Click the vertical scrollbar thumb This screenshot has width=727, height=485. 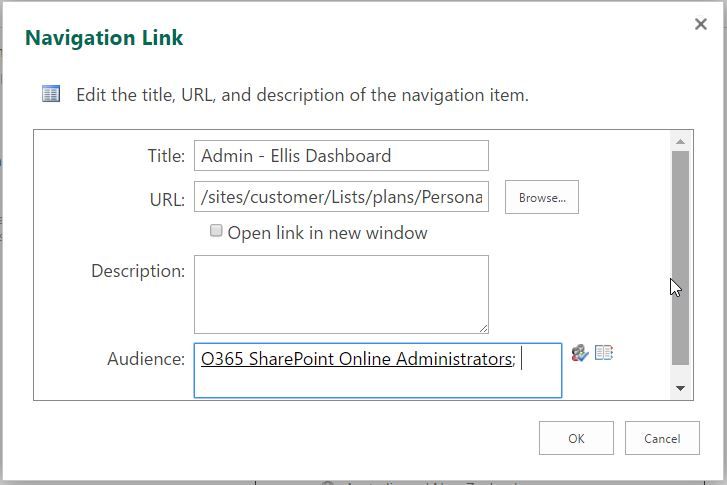click(x=680, y=258)
